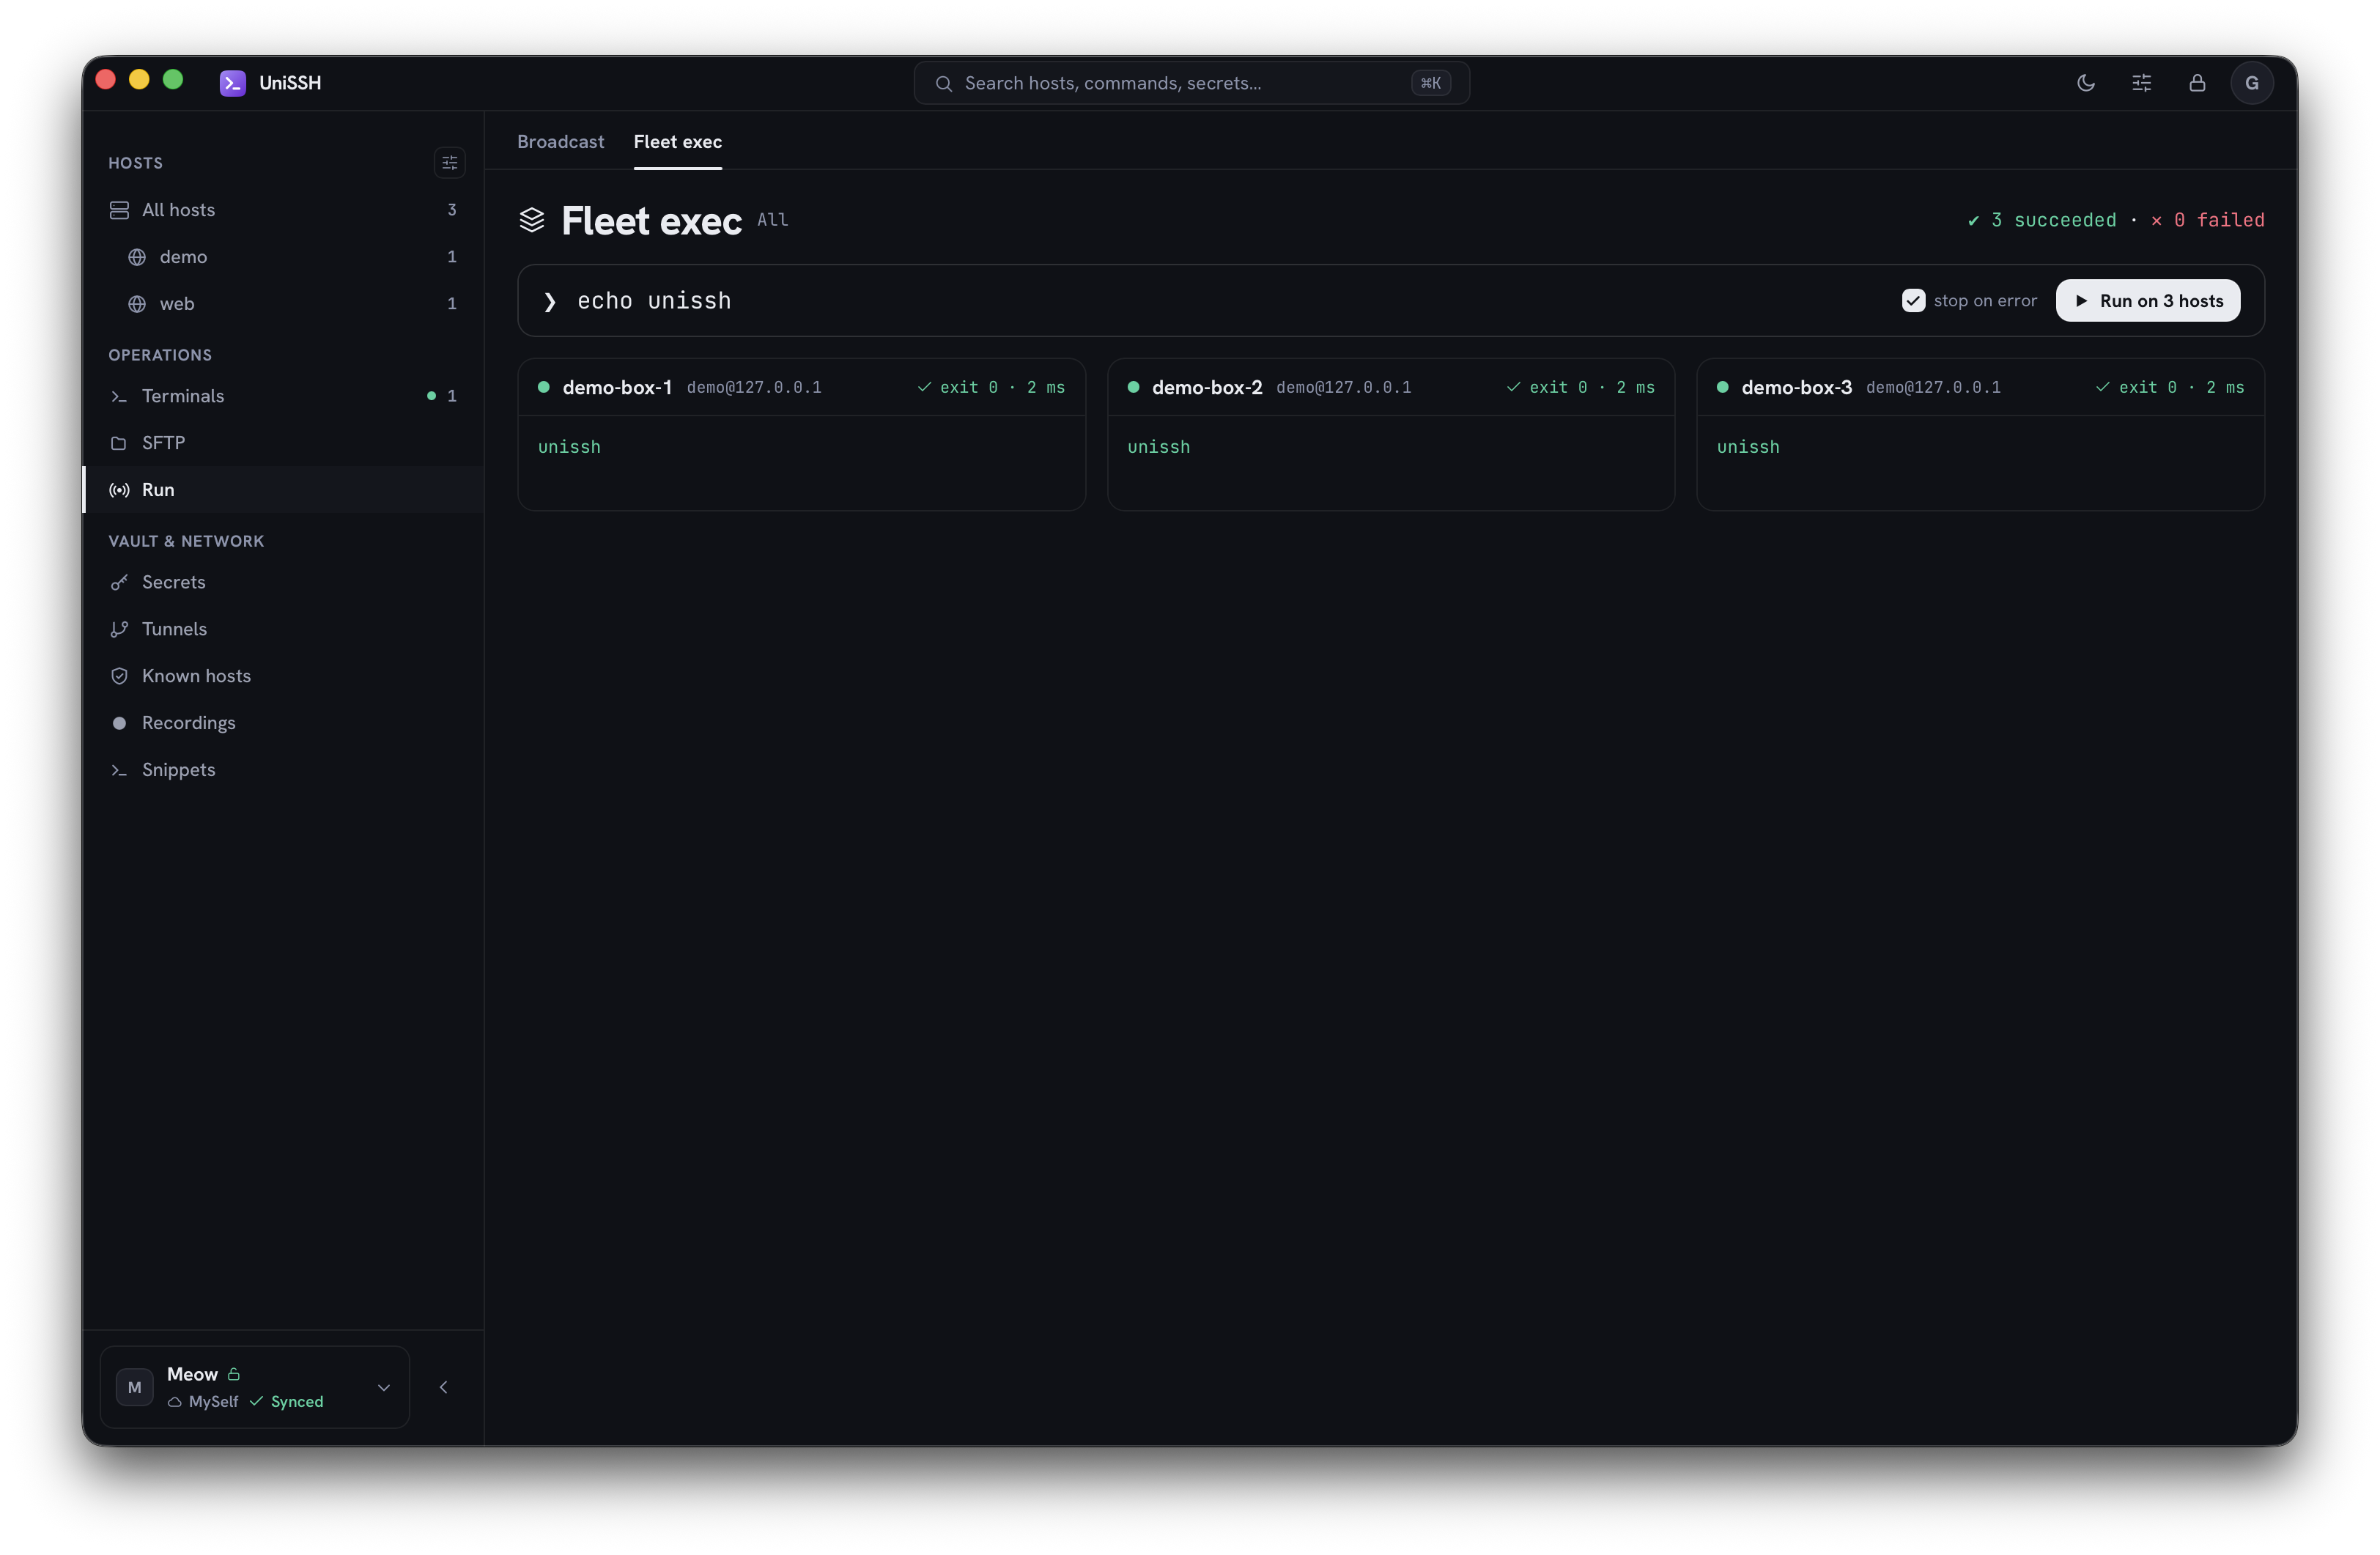Select the web host group
This screenshot has width=2380, height=1555.
pos(283,304)
